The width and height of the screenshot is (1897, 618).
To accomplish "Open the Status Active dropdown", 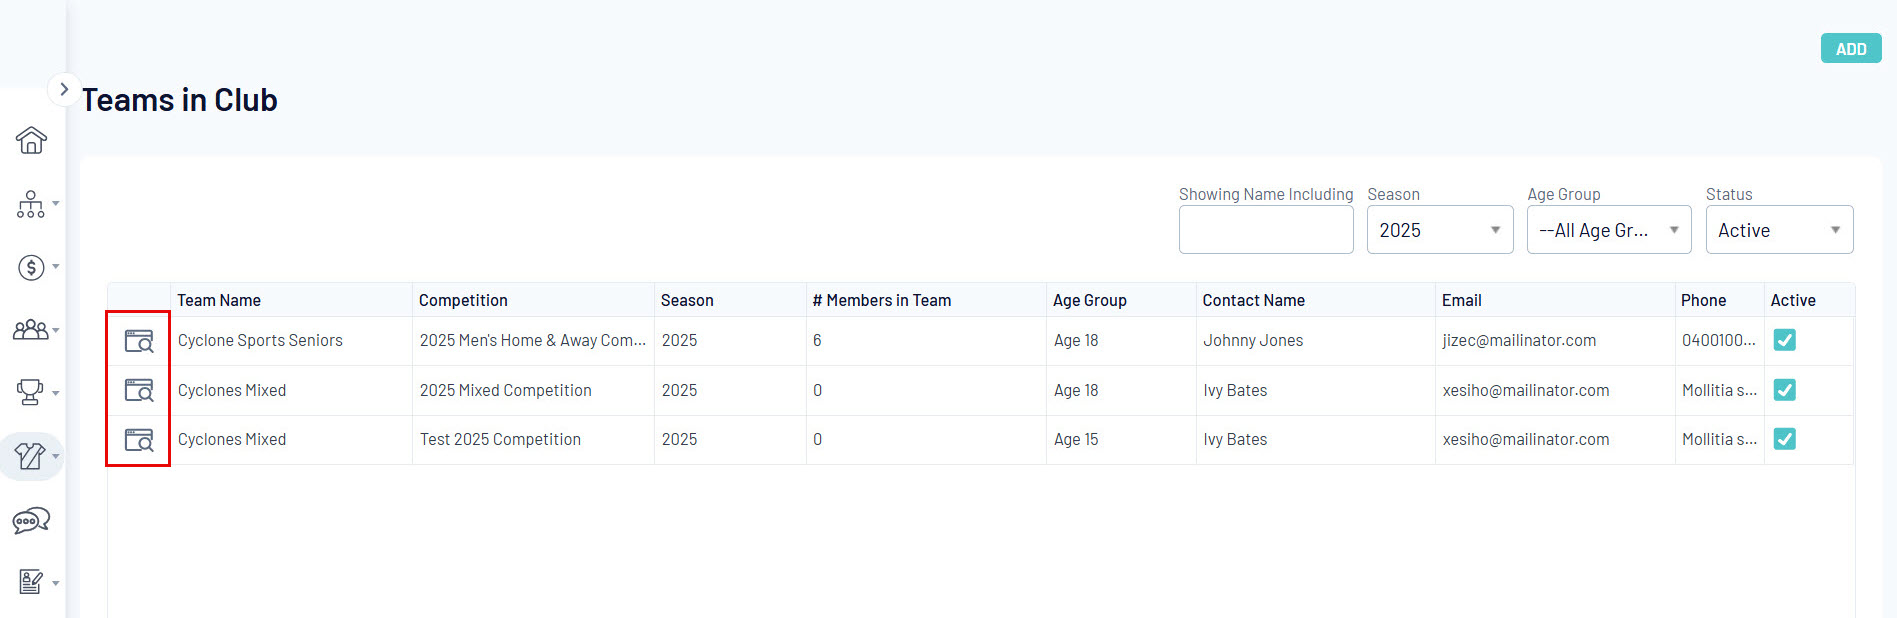I will [x=1778, y=230].
